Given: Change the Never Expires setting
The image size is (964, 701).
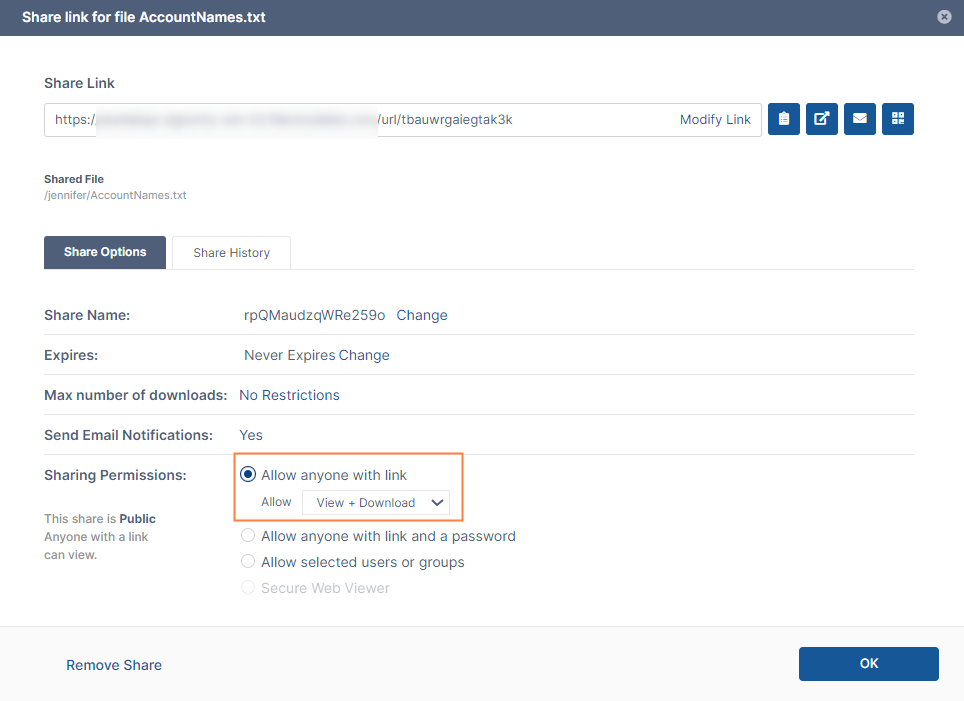Looking at the screenshot, I should tap(364, 355).
